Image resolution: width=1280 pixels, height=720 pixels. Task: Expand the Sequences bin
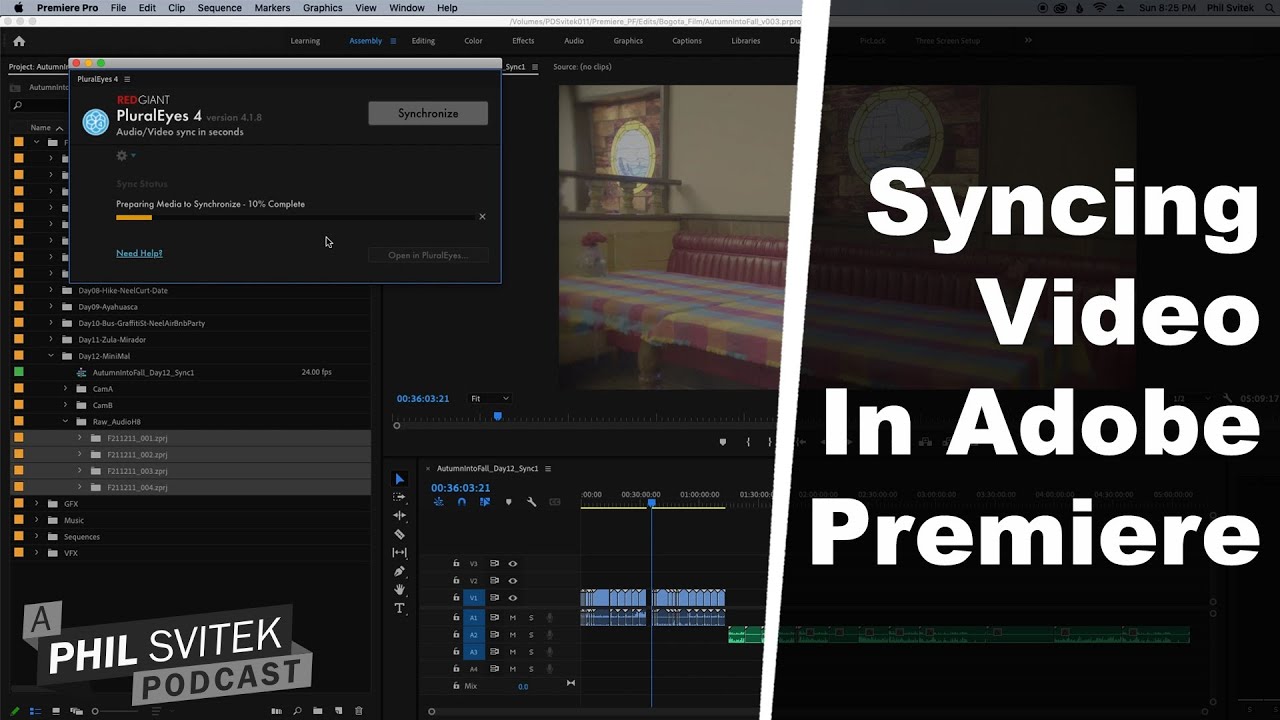[37, 537]
